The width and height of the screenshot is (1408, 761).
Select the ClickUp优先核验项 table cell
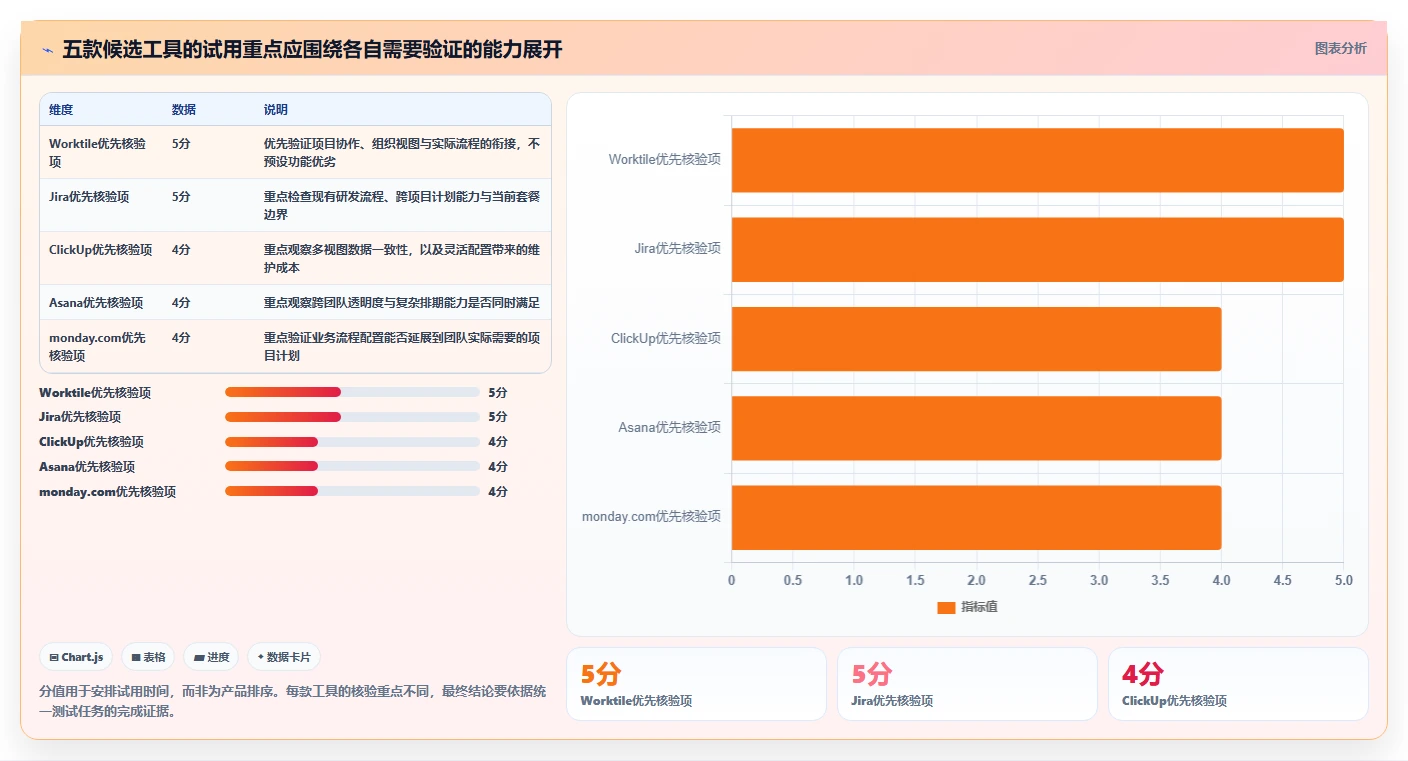pos(100,258)
